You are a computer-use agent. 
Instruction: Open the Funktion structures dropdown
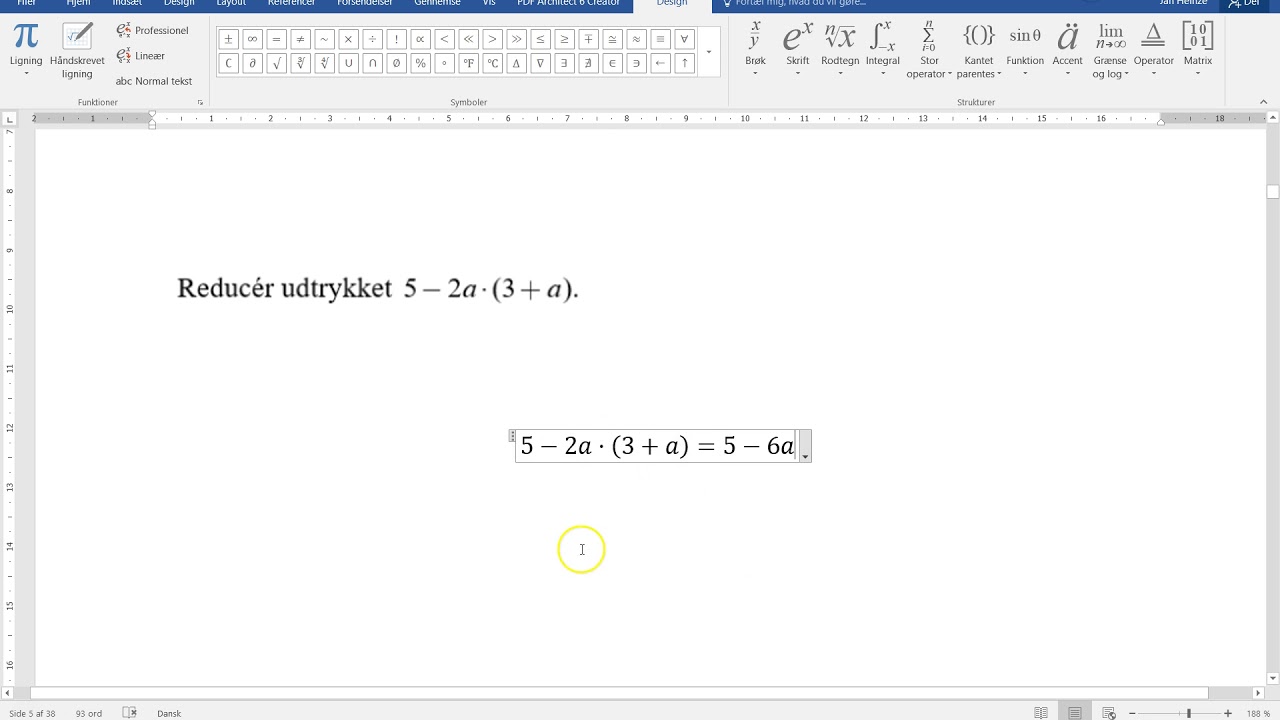[x=1025, y=50]
